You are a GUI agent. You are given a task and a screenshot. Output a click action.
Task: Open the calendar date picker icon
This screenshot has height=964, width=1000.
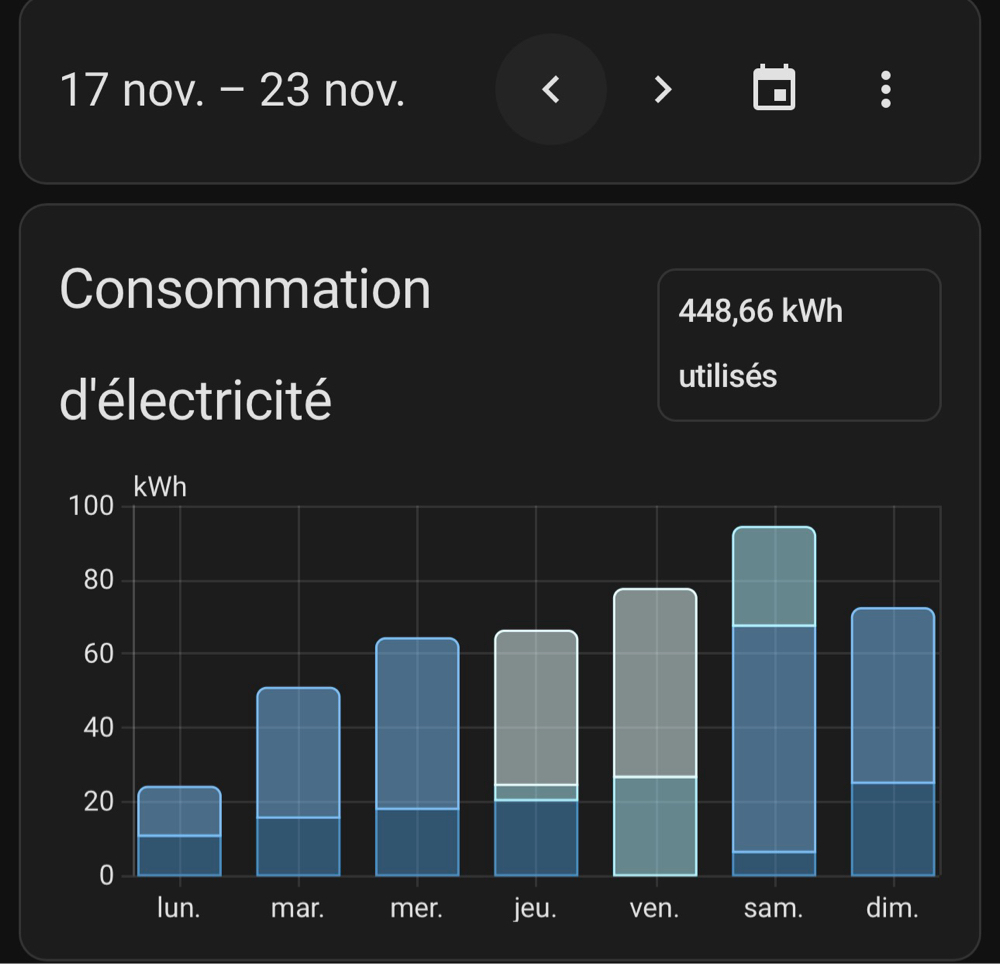point(774,90)
